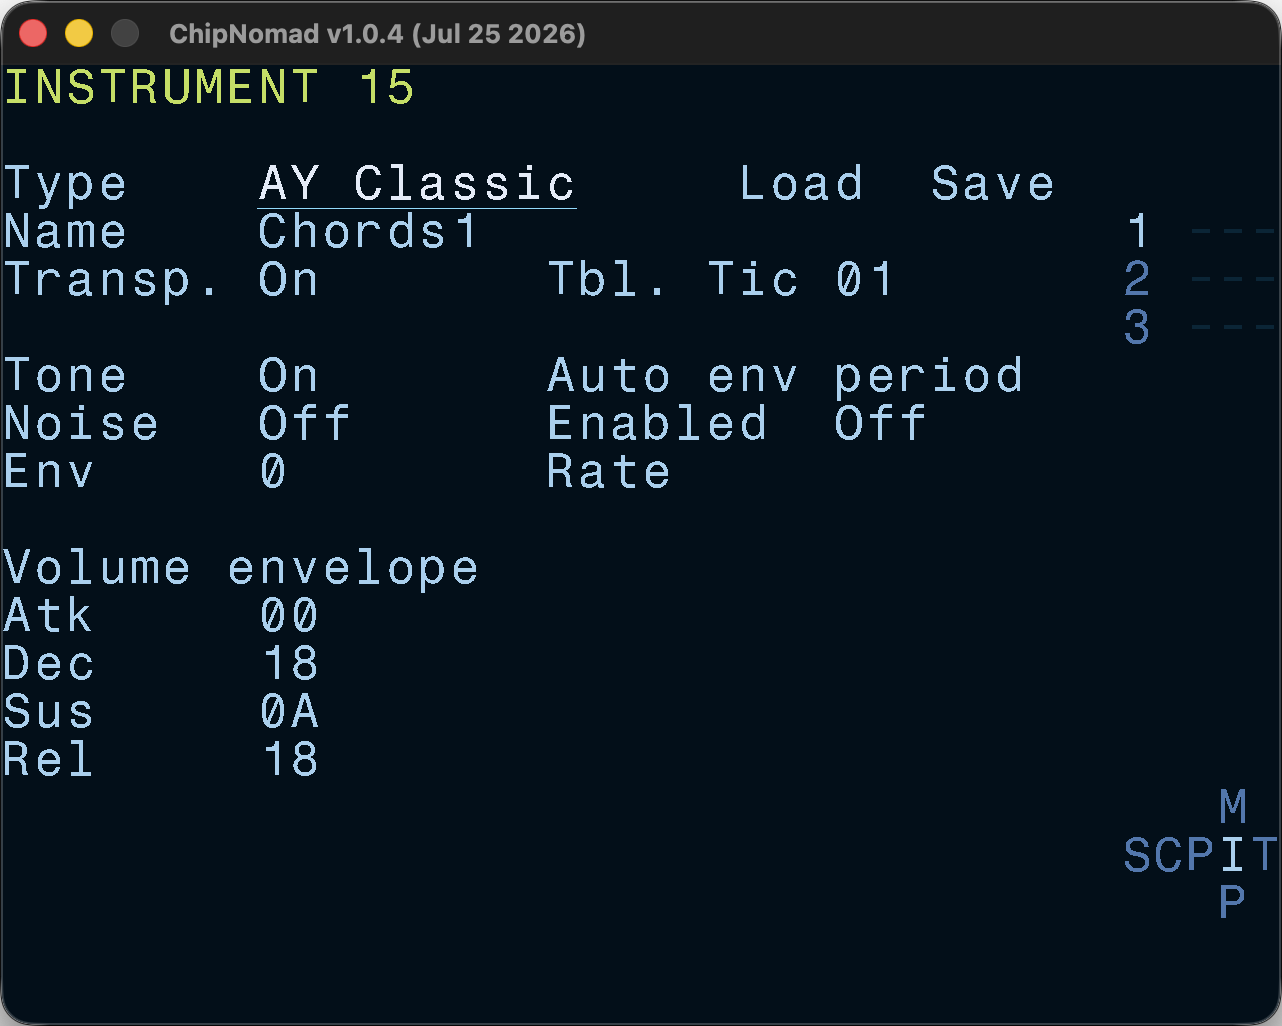Click the Load instrument button
Viewport: 1282px width, 1026px height.
[801, 184]
